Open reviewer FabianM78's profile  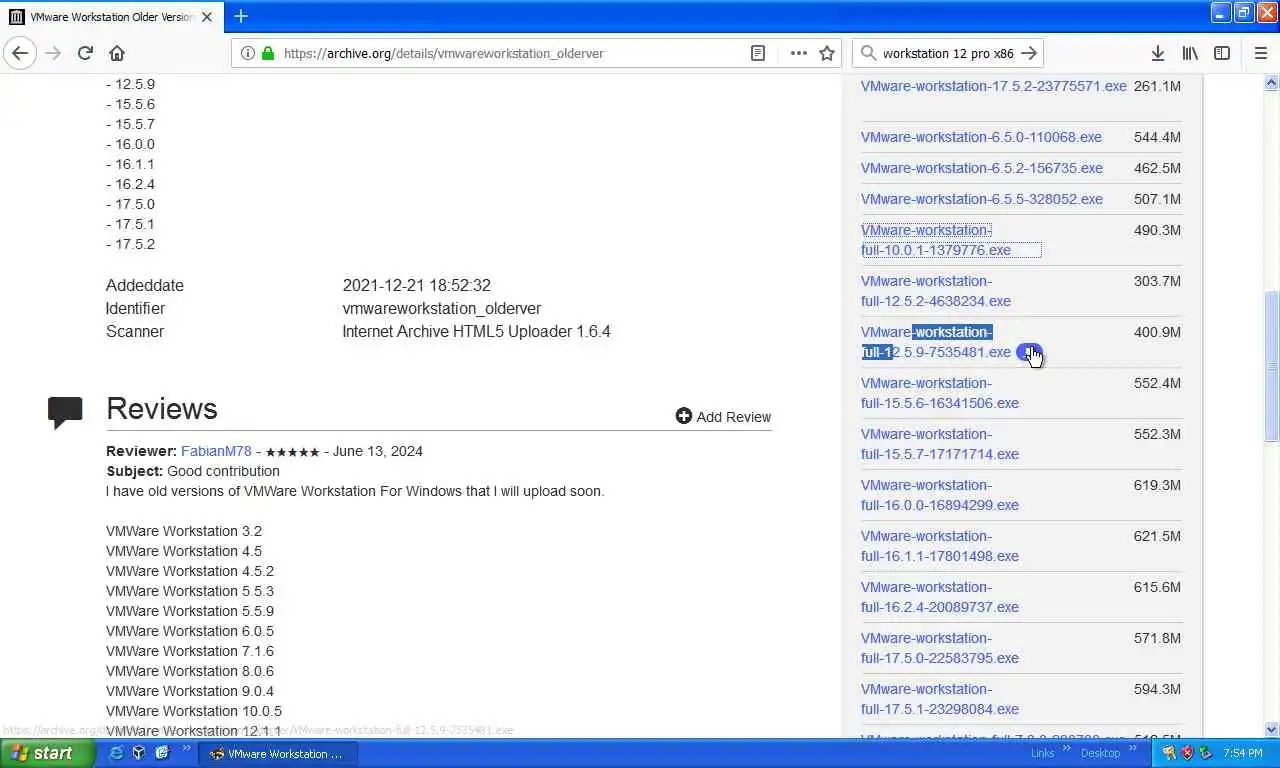pos(216,451)
